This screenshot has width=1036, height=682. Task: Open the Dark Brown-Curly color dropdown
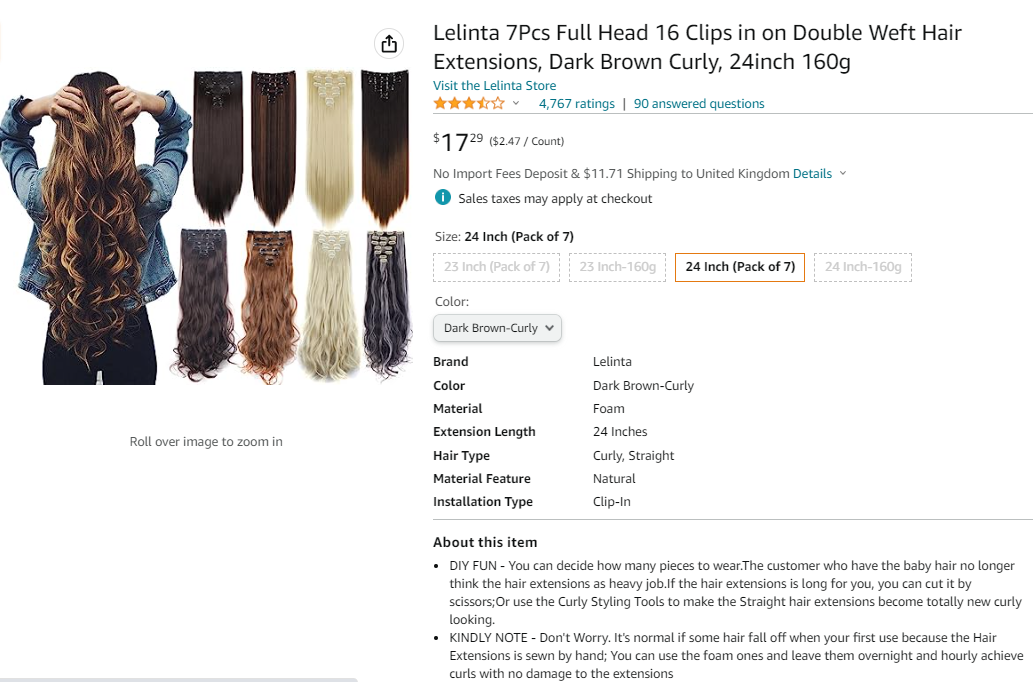(498, 328)
